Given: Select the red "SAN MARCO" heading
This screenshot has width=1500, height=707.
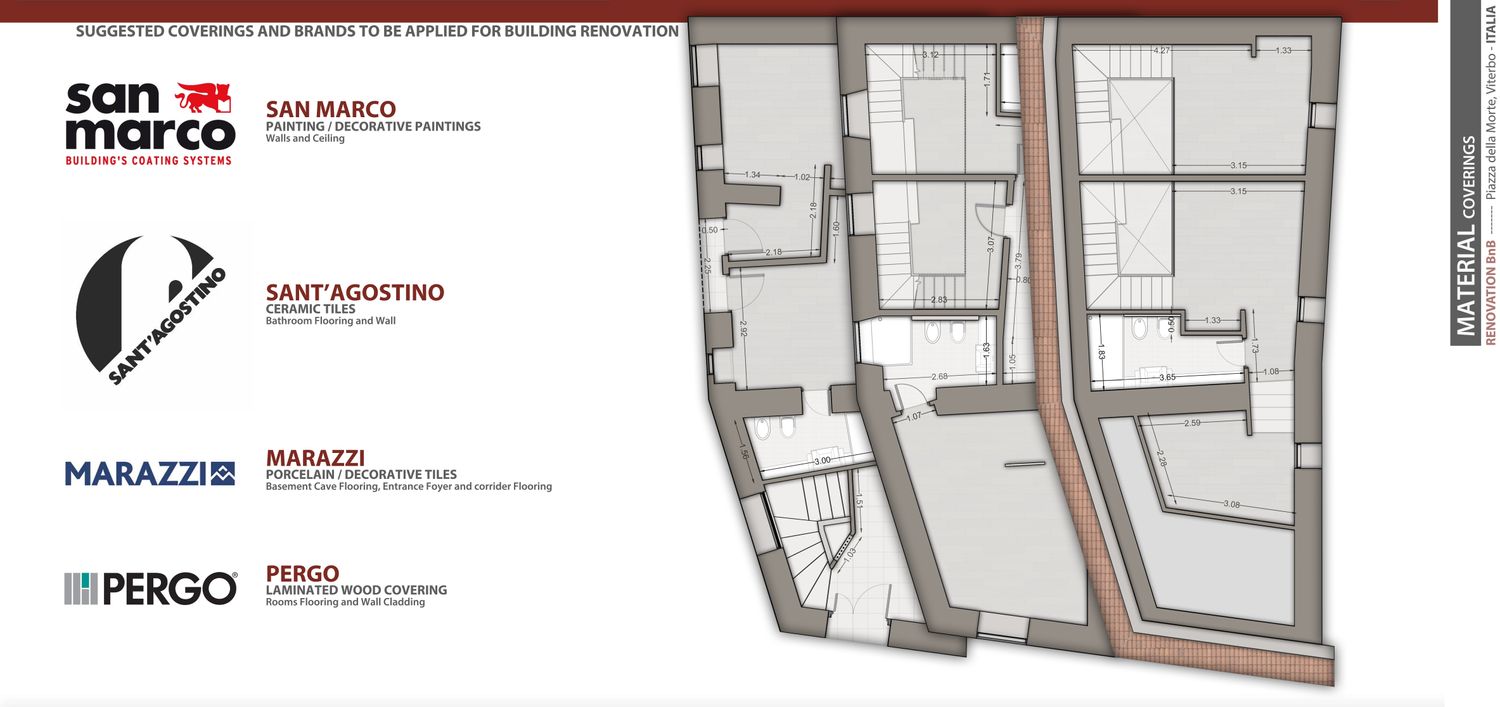Looking at the screenshot, I should (x=330, y=109).
